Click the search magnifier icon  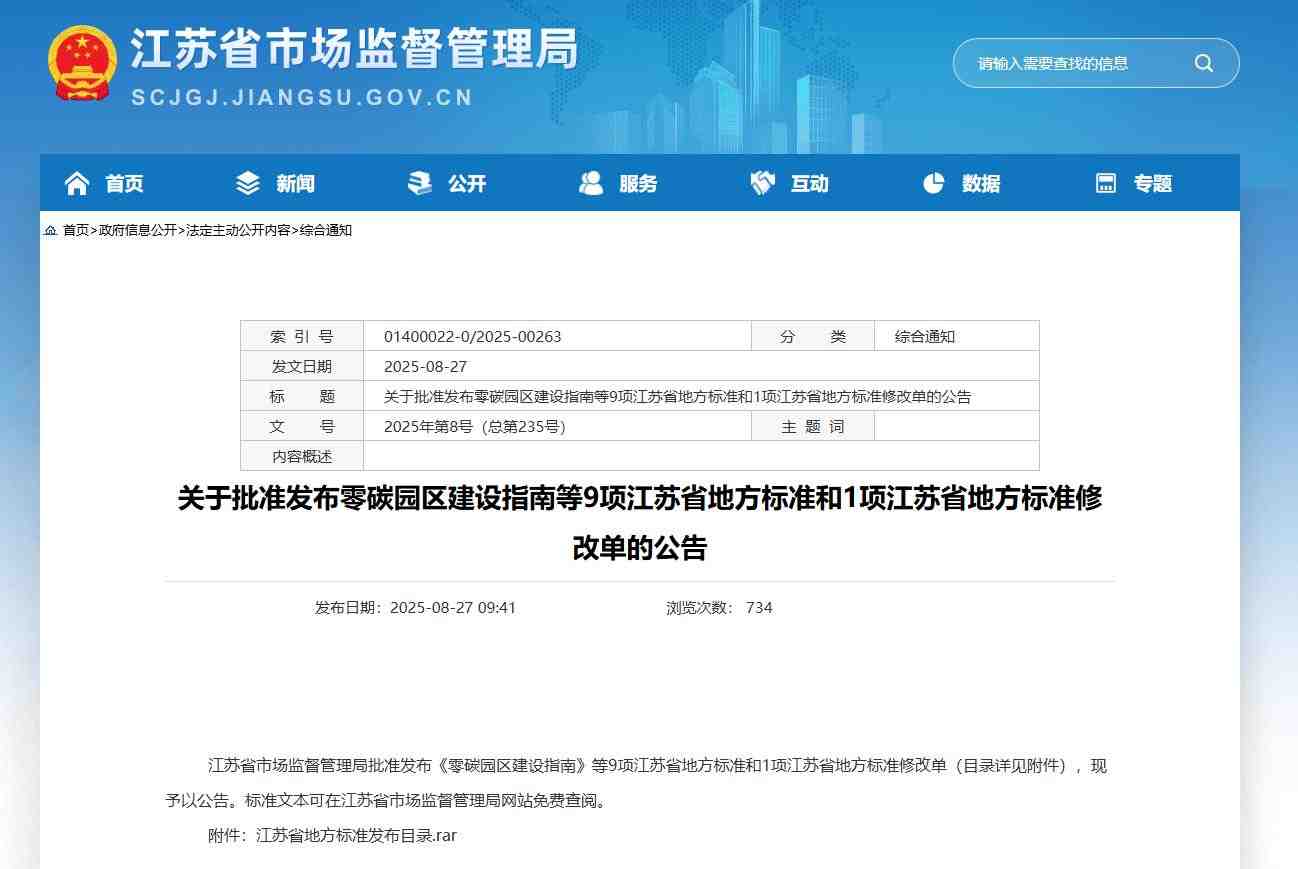[1203, 63]
